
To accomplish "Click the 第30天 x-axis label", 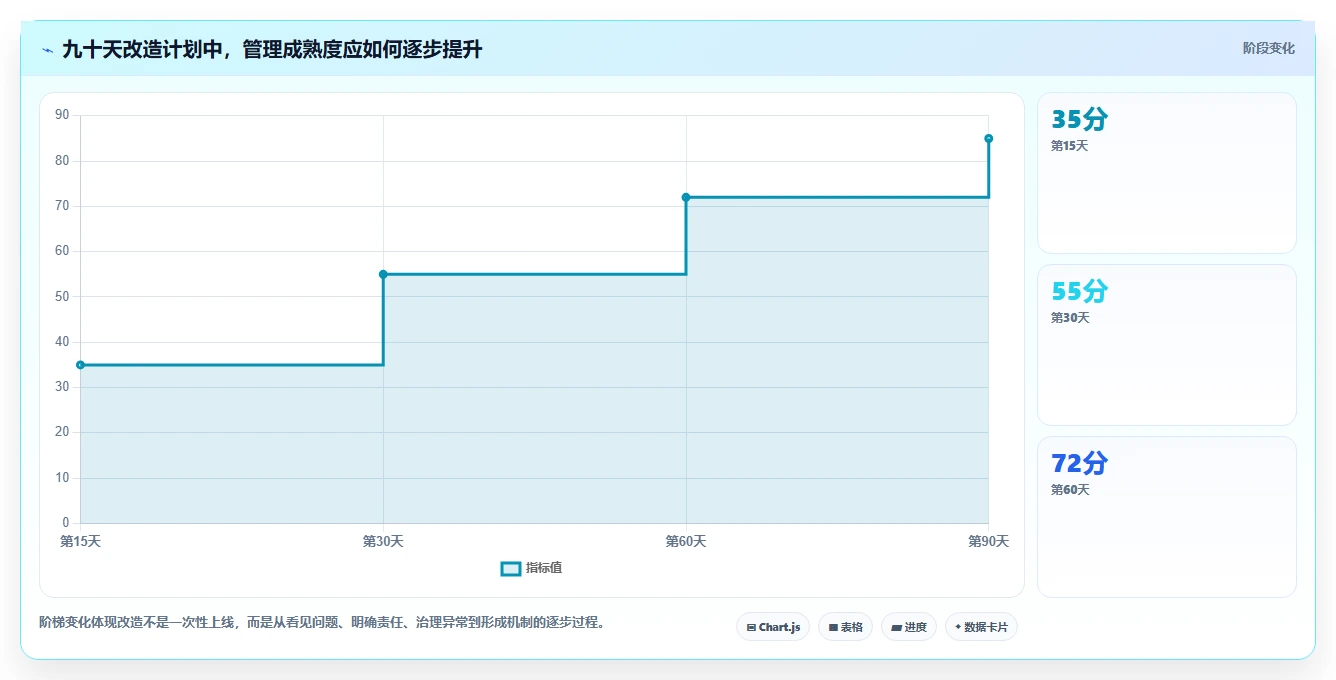I will [383, 541].
